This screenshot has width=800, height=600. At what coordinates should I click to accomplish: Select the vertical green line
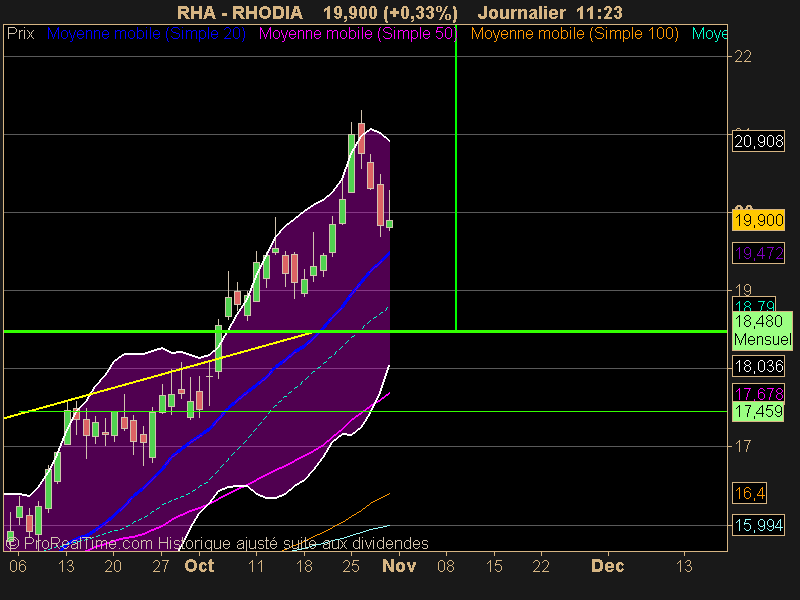tap(456, 179)
